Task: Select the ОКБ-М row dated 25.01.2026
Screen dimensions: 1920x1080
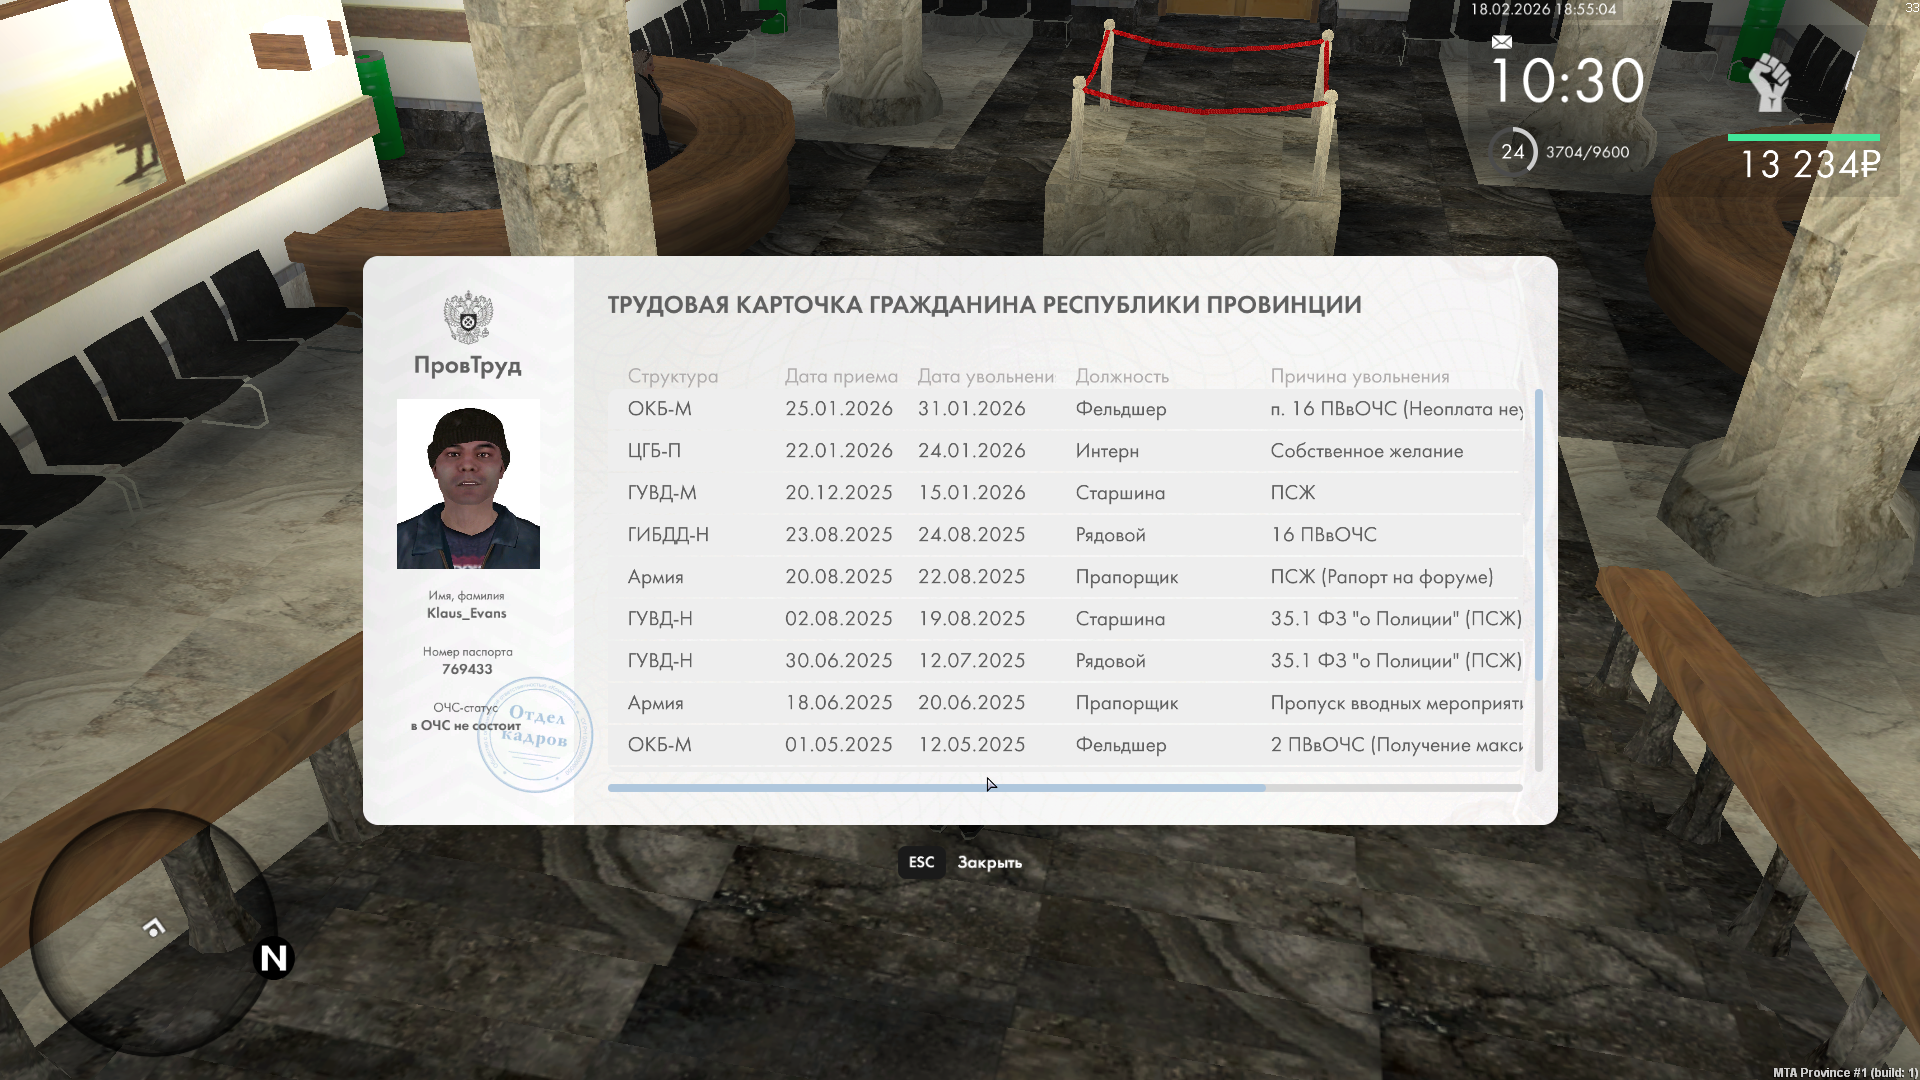Action: pos(1065,409)
